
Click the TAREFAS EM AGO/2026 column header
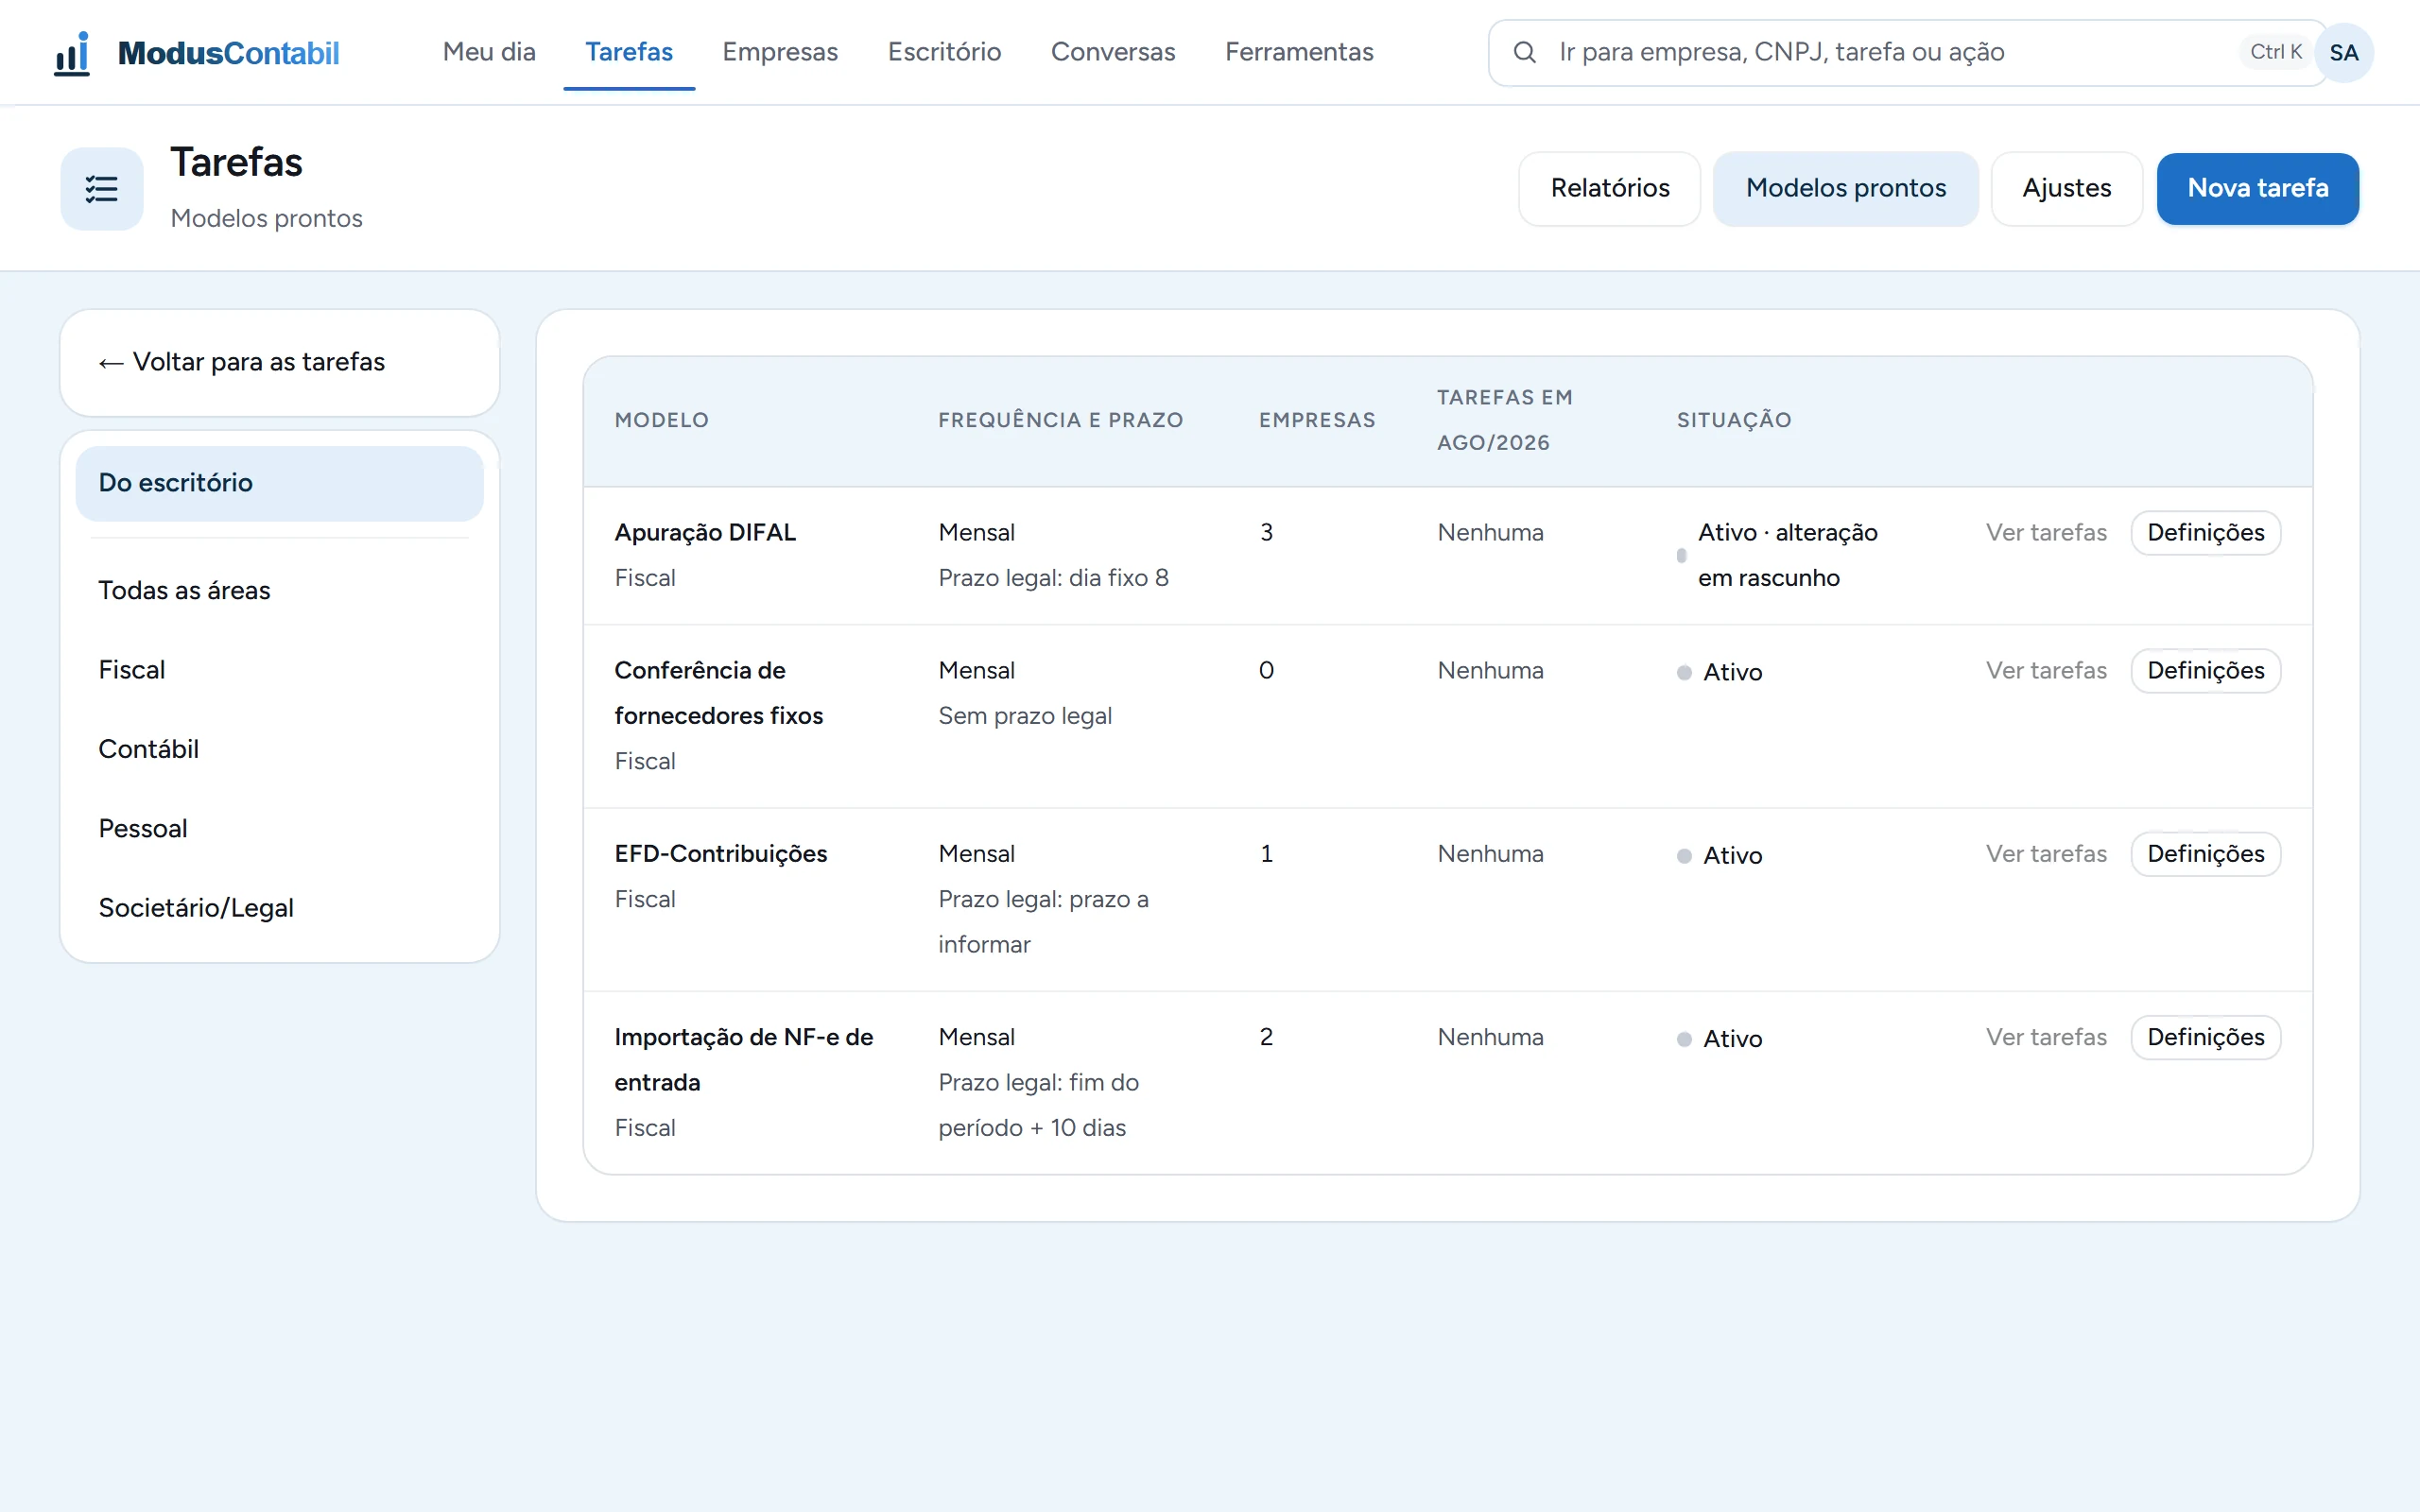1504,420
